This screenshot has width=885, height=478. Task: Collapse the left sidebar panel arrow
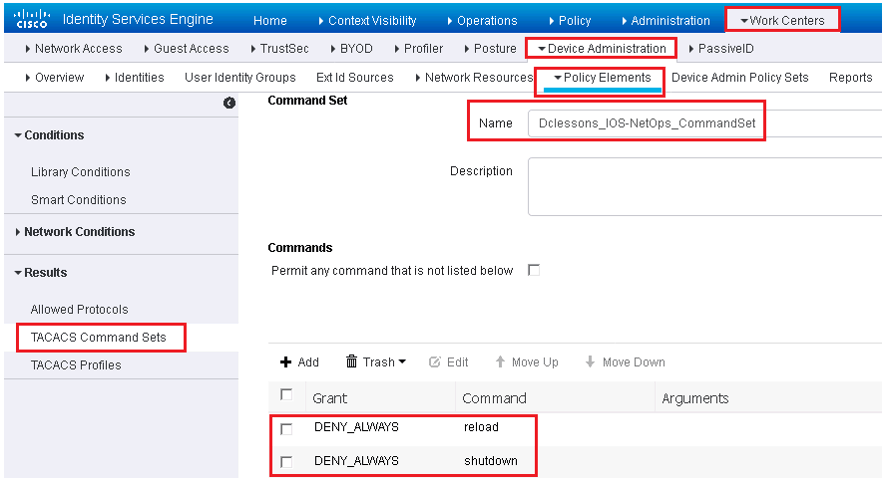point(229,103)
